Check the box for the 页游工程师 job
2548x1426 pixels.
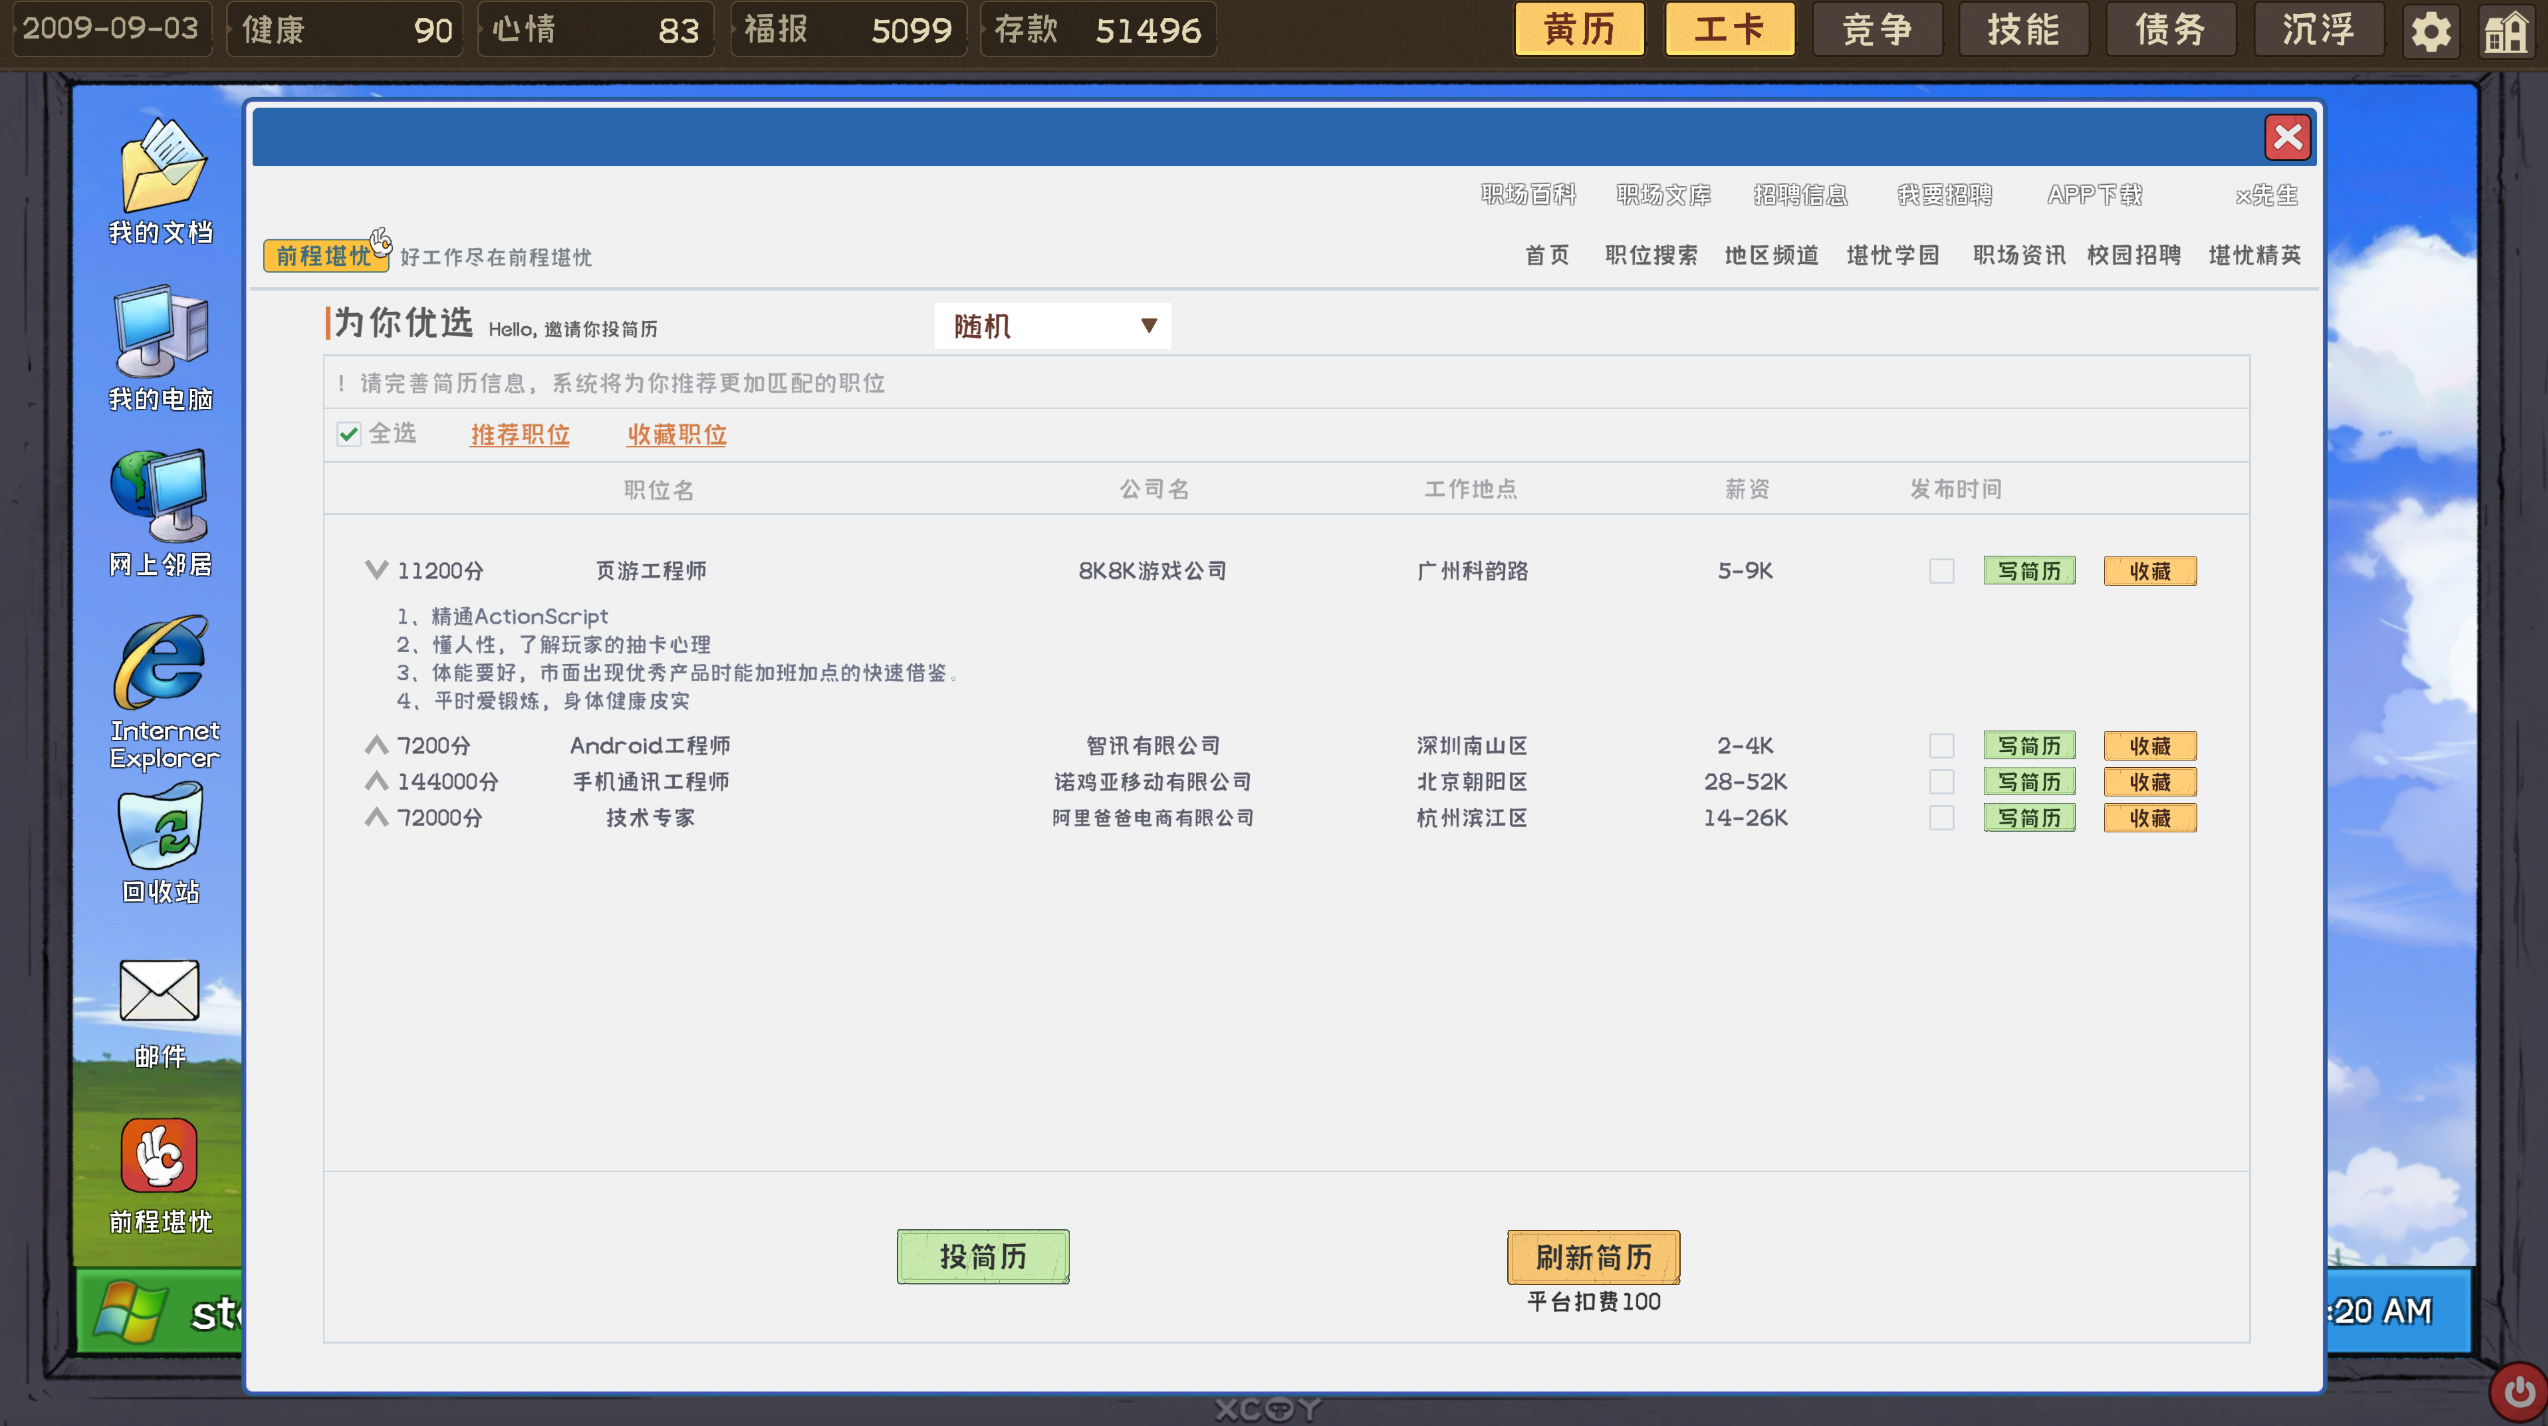point(1942,571)
